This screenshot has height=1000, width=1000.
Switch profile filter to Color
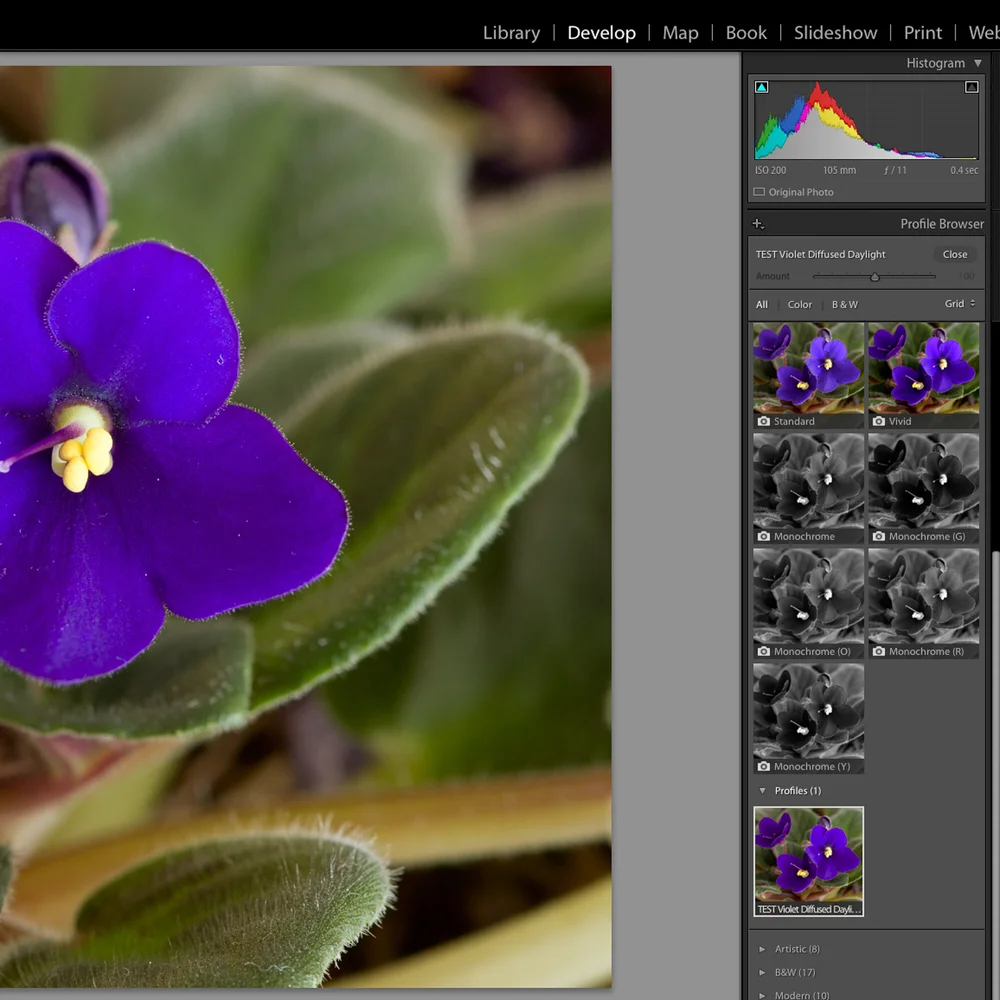click(x=800, y=304)
